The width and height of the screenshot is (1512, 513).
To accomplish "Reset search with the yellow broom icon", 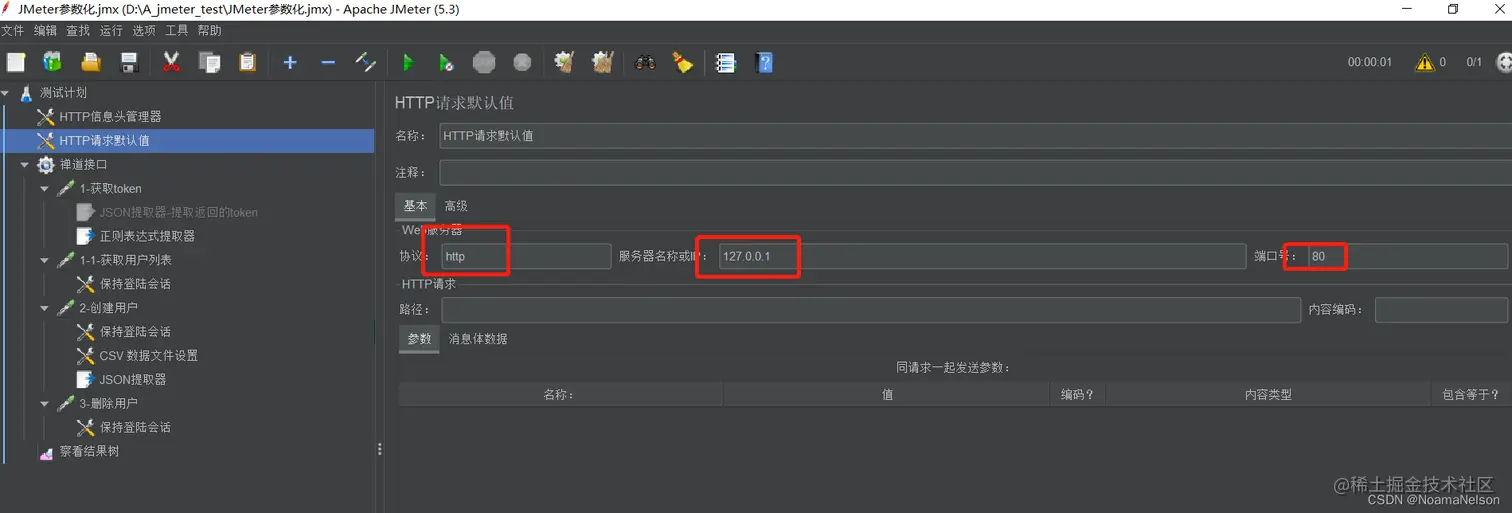I will pyautogui.click(x=683, y=62).
